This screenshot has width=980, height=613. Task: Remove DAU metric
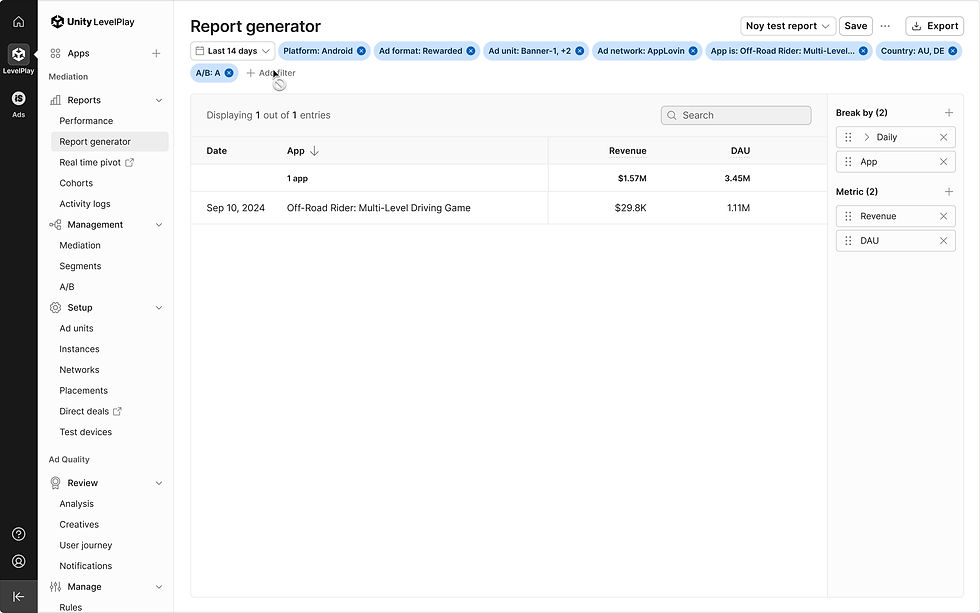(x=944, y=241)
